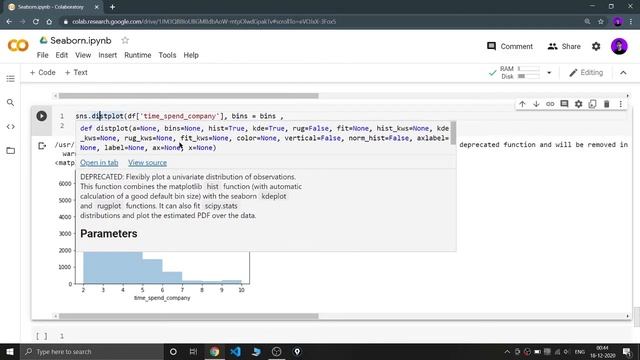640x360 pixels.
Task: Add a new Text cell
Action: 76,73
